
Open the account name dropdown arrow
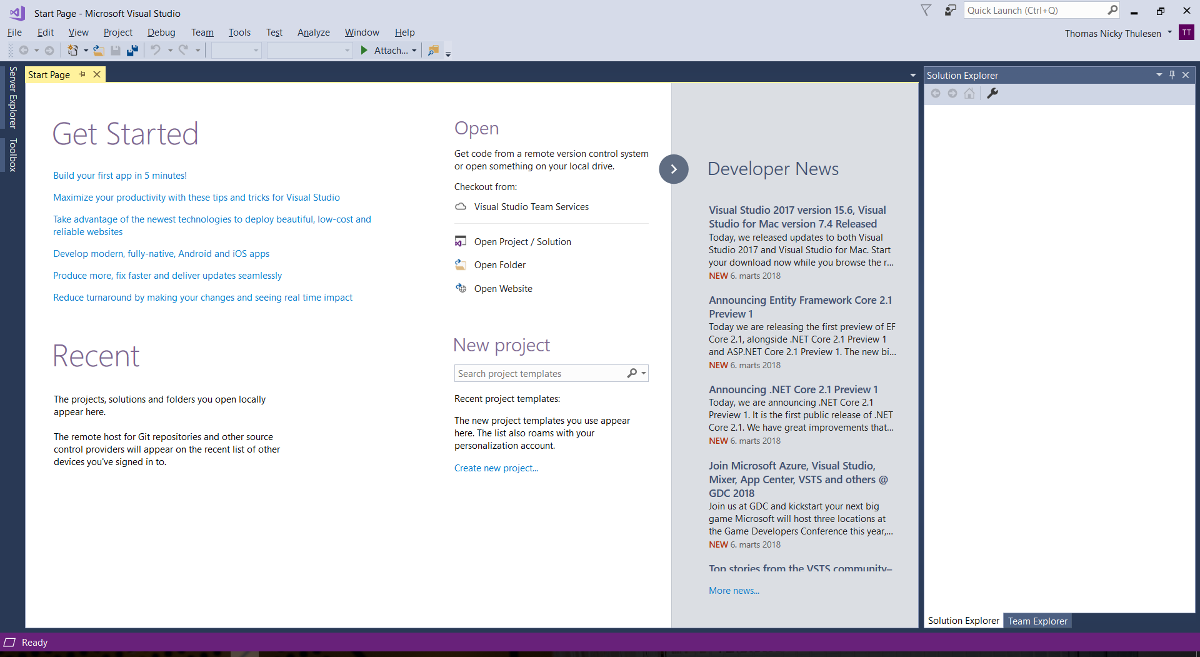tap(1170, 33)
